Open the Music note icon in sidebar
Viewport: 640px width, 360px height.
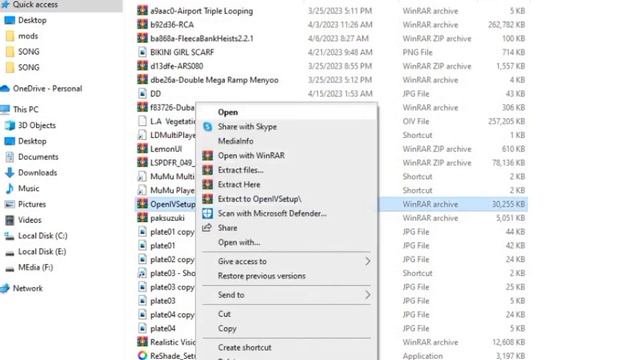pos(10,189)
